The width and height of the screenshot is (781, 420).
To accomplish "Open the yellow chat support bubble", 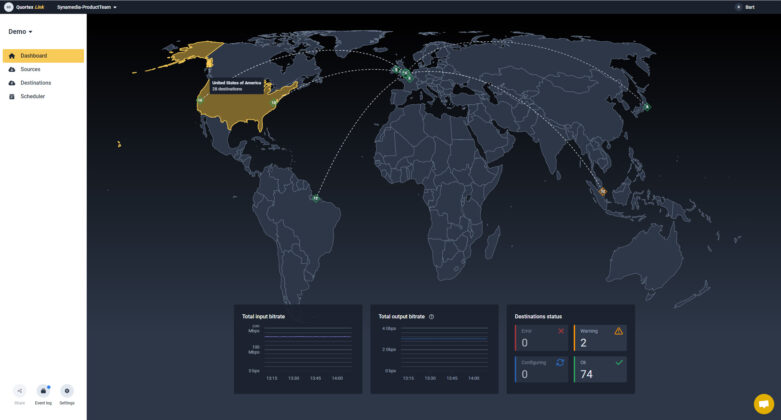I will tap(763, 403).
